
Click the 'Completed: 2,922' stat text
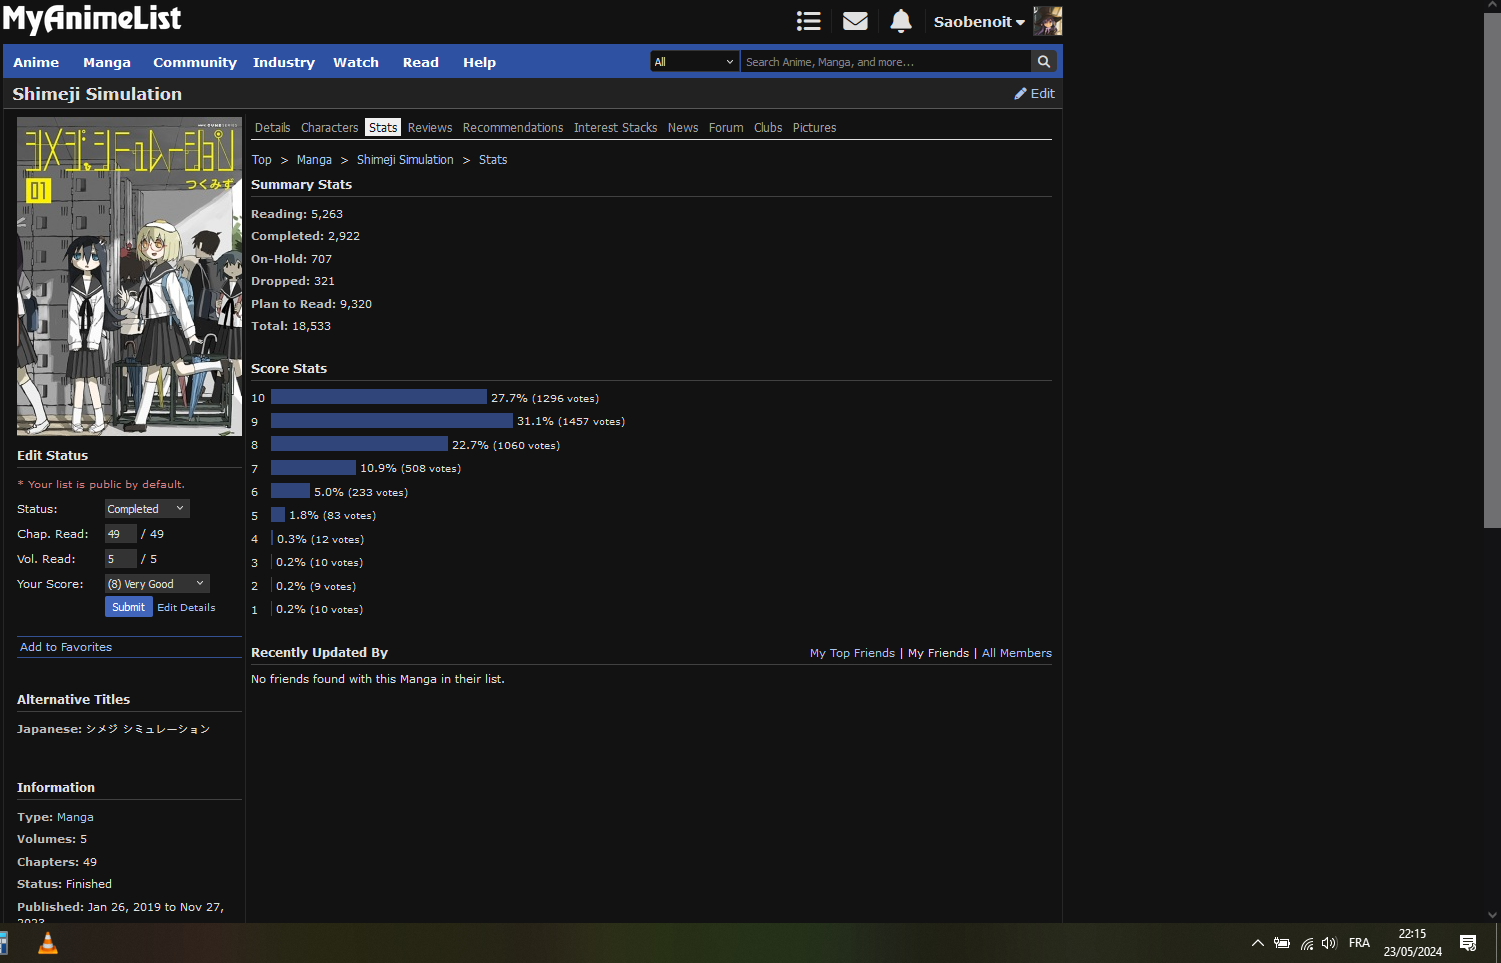coord(305,236)
